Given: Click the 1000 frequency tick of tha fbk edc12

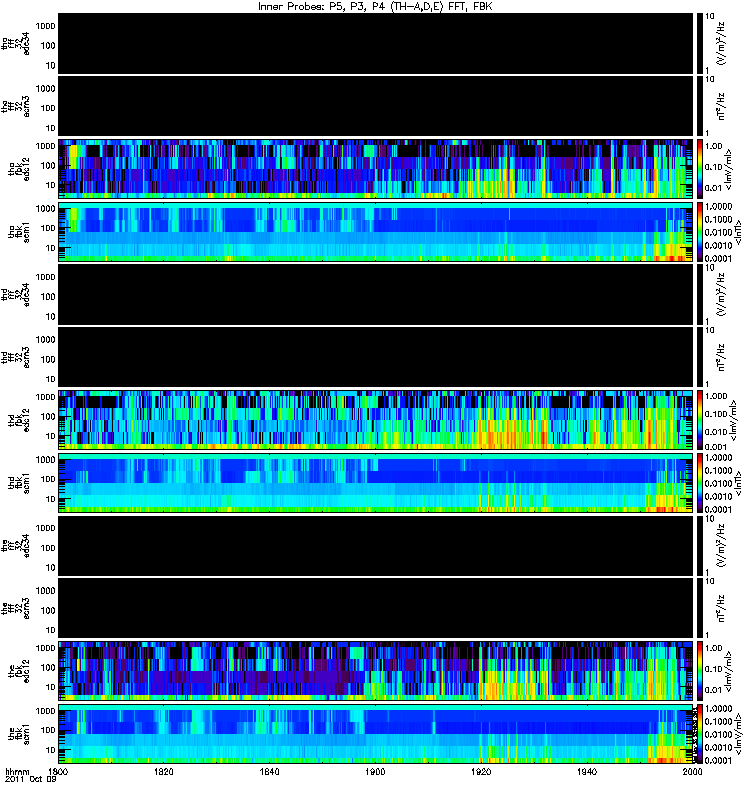Looking at the screenshot, I should point(45,146).
